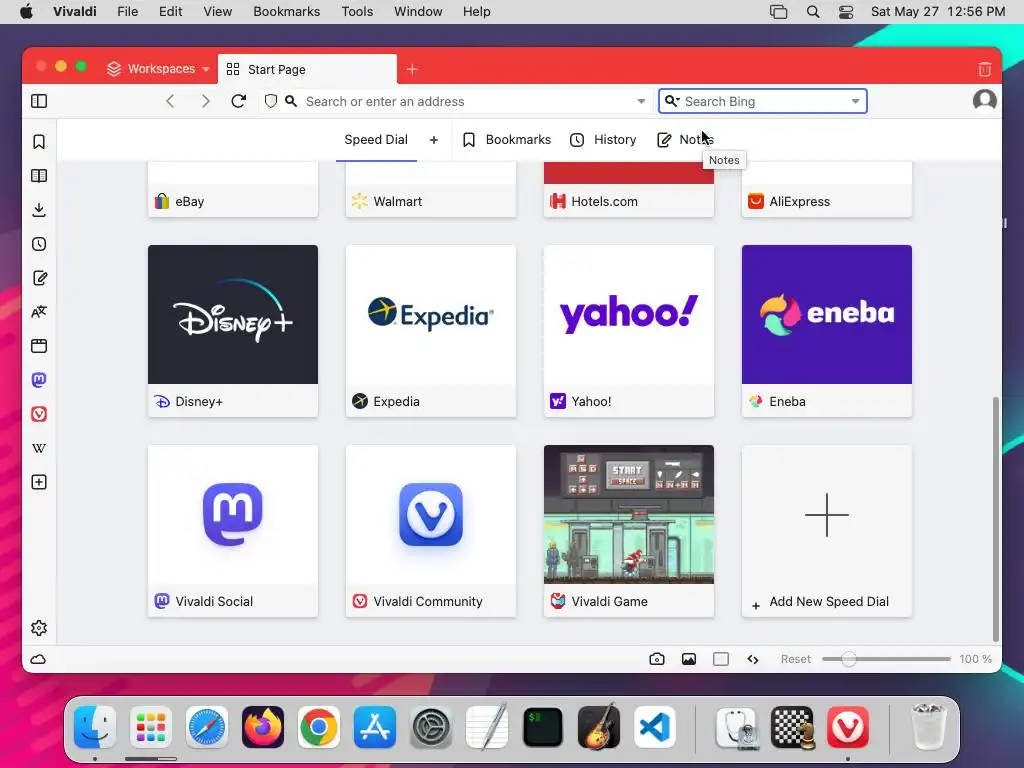Viewport: 1024px width, 768px height.
Task: Toggle images and animations loading
Action: 689,659
